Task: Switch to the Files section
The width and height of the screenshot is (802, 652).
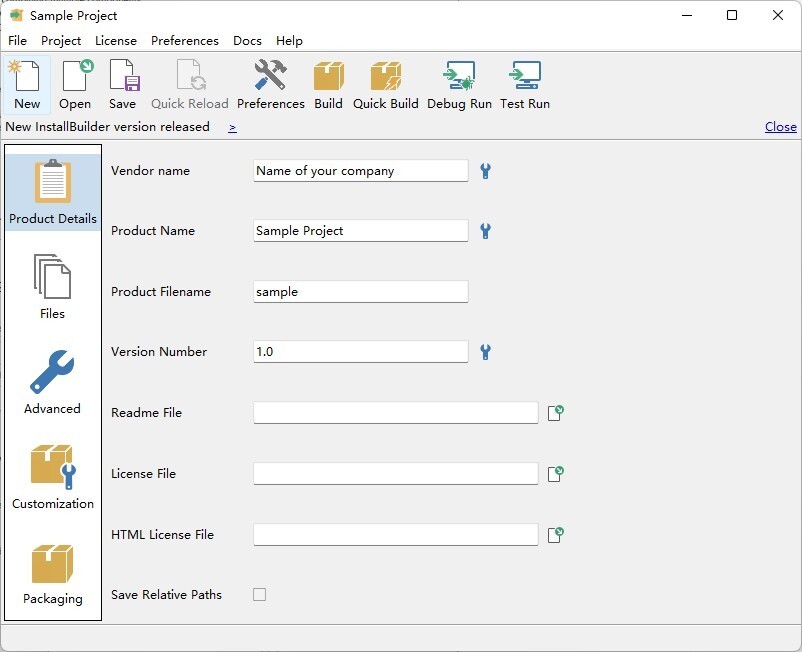Action: tap(52, 287)
